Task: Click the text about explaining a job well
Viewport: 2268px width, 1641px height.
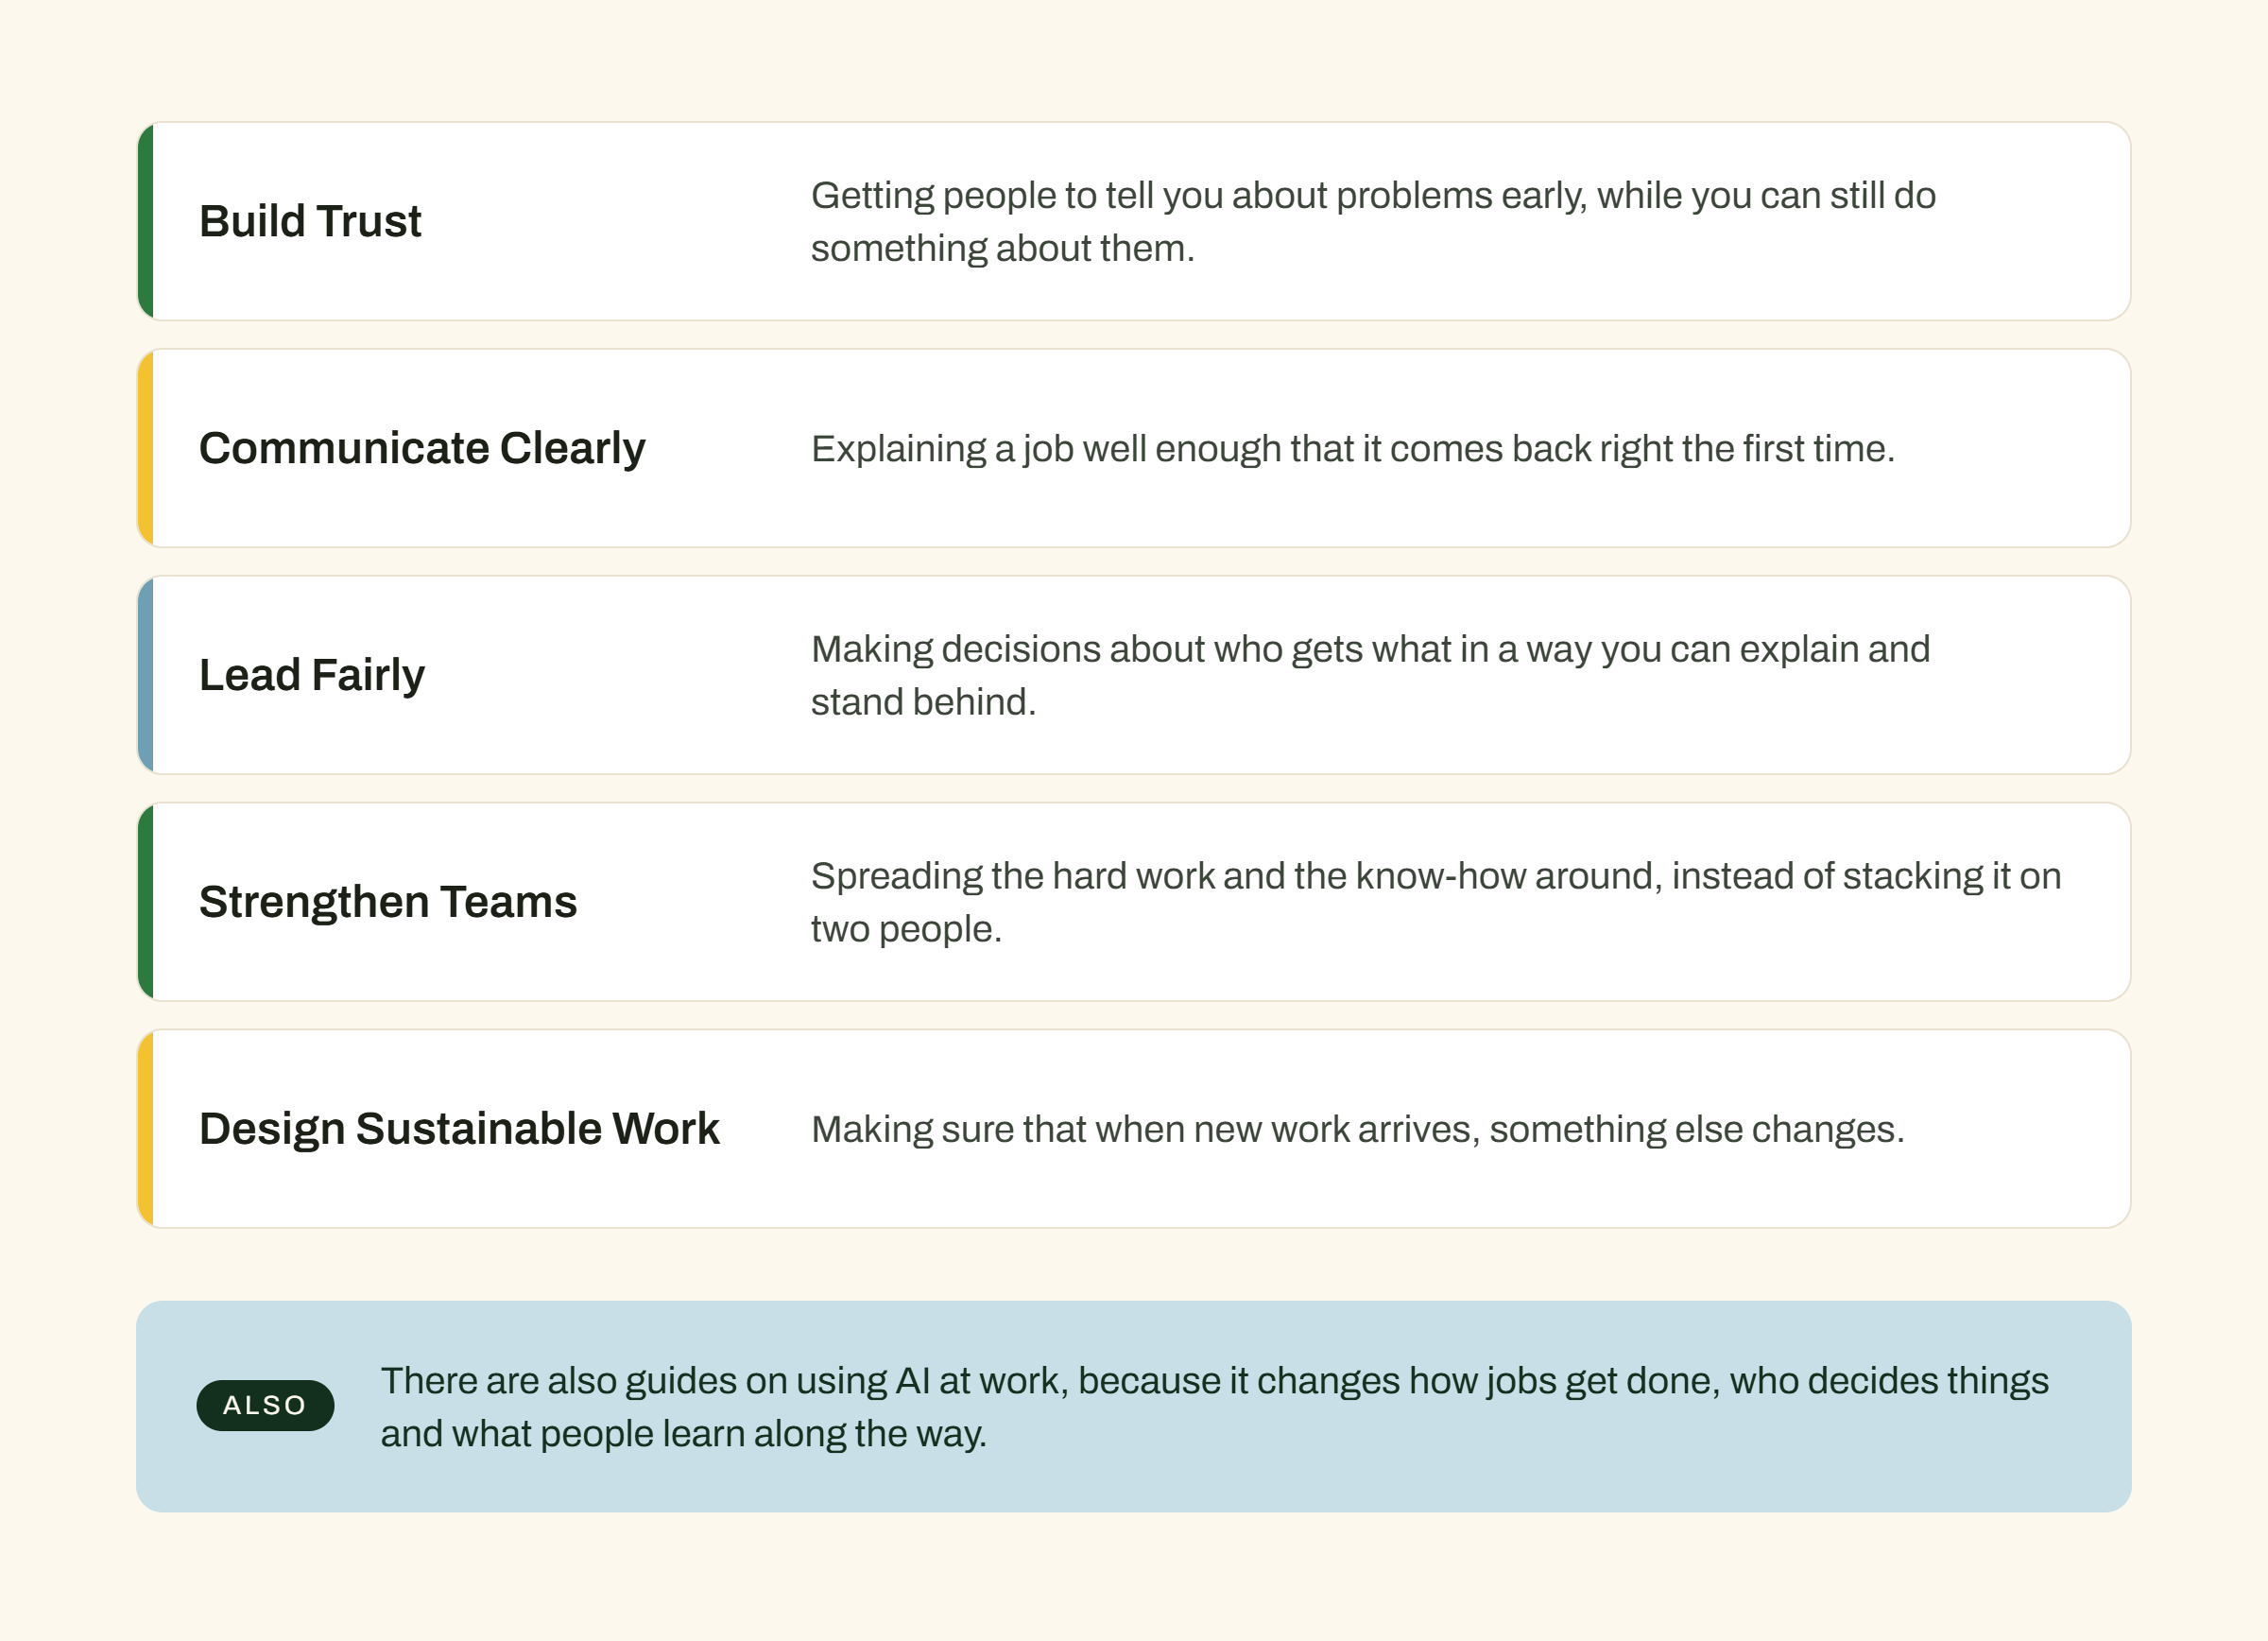Action: pyautogui.click(x=1353, y=449)
